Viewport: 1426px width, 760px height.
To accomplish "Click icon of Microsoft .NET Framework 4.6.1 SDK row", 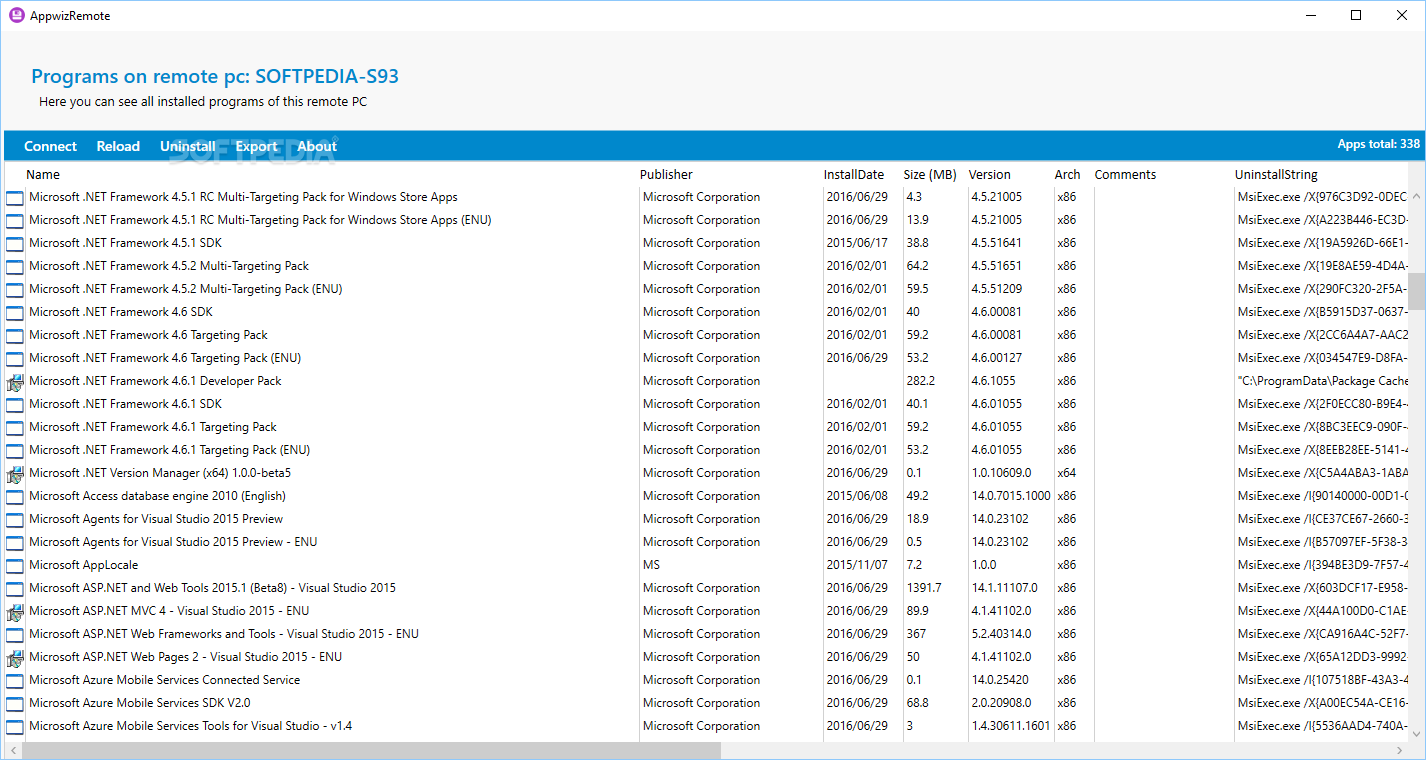I will click(15, 404).
